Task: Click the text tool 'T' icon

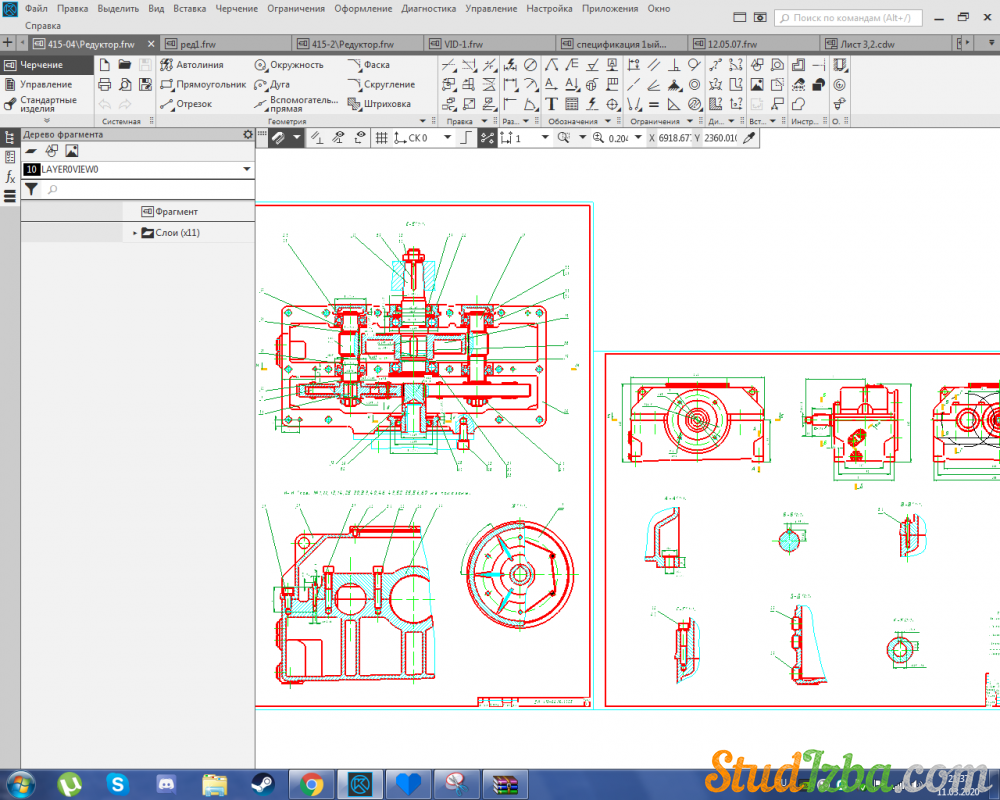Action: 551,104
